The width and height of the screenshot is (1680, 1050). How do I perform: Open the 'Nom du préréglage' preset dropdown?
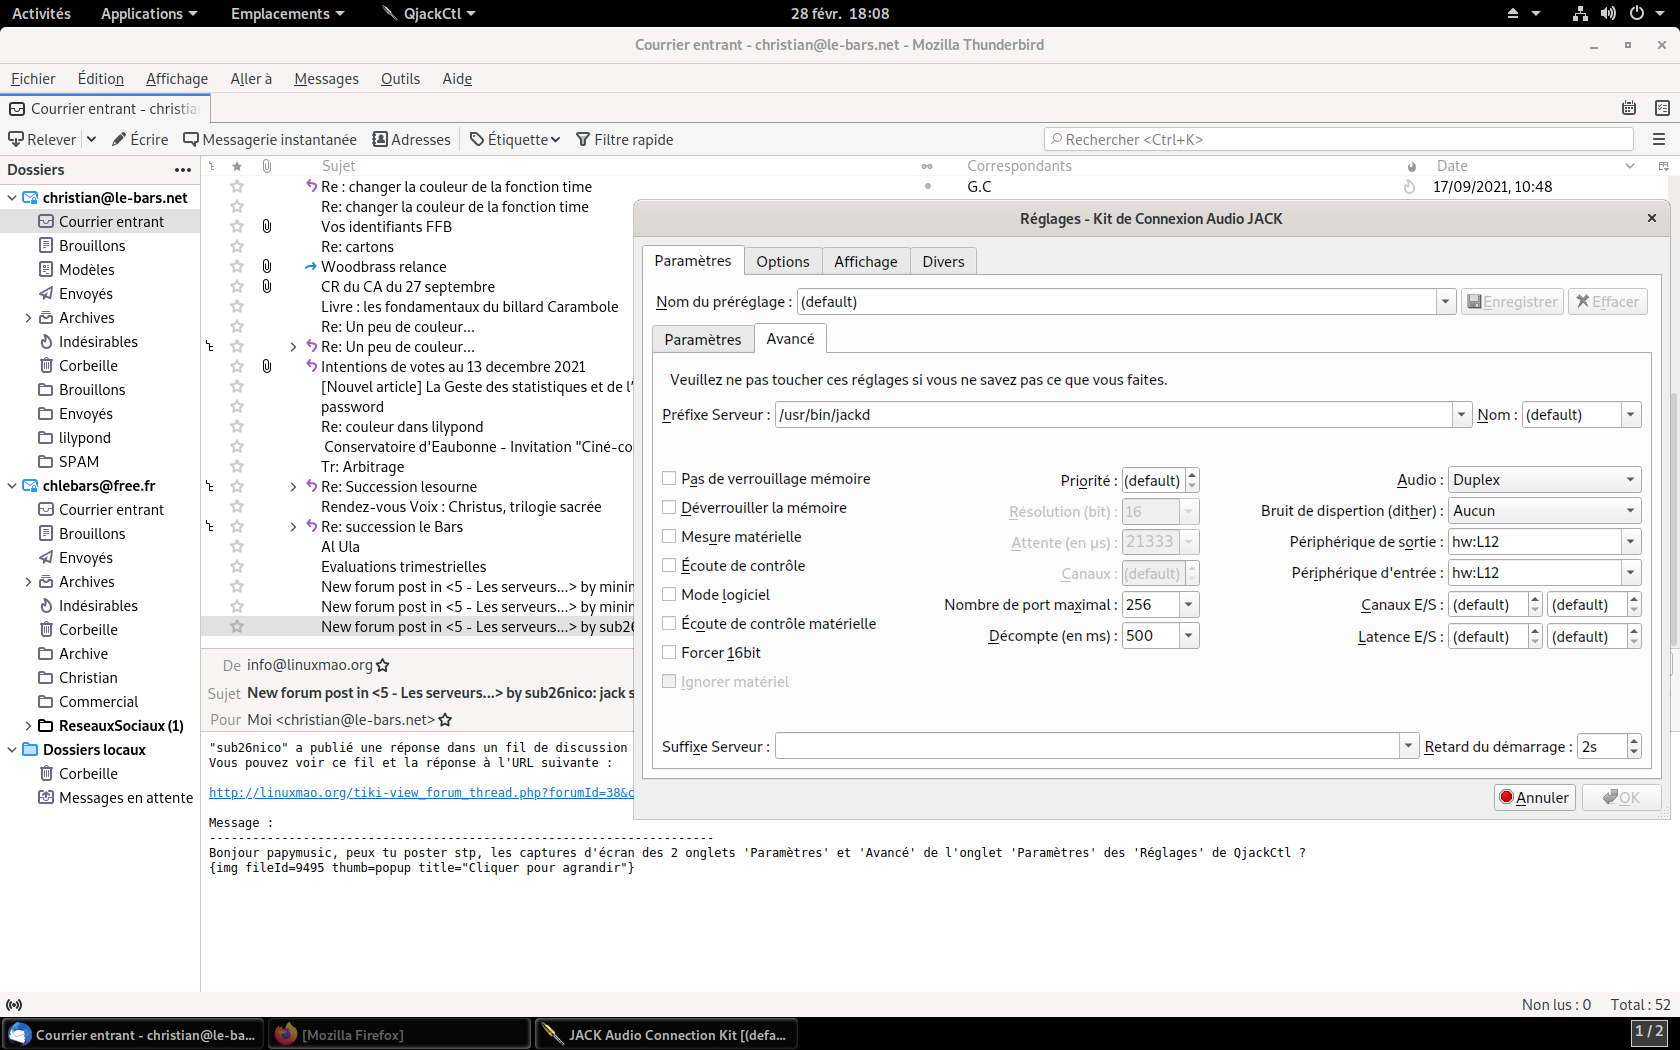(1445, 302)
